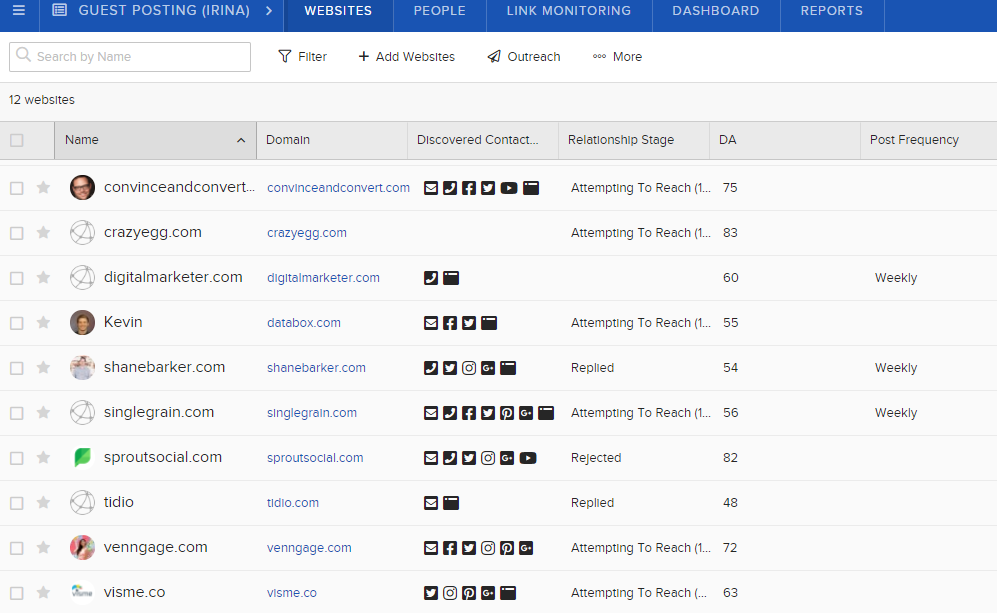Click the project list icon beside Guest Posting

tap(59, 10)
